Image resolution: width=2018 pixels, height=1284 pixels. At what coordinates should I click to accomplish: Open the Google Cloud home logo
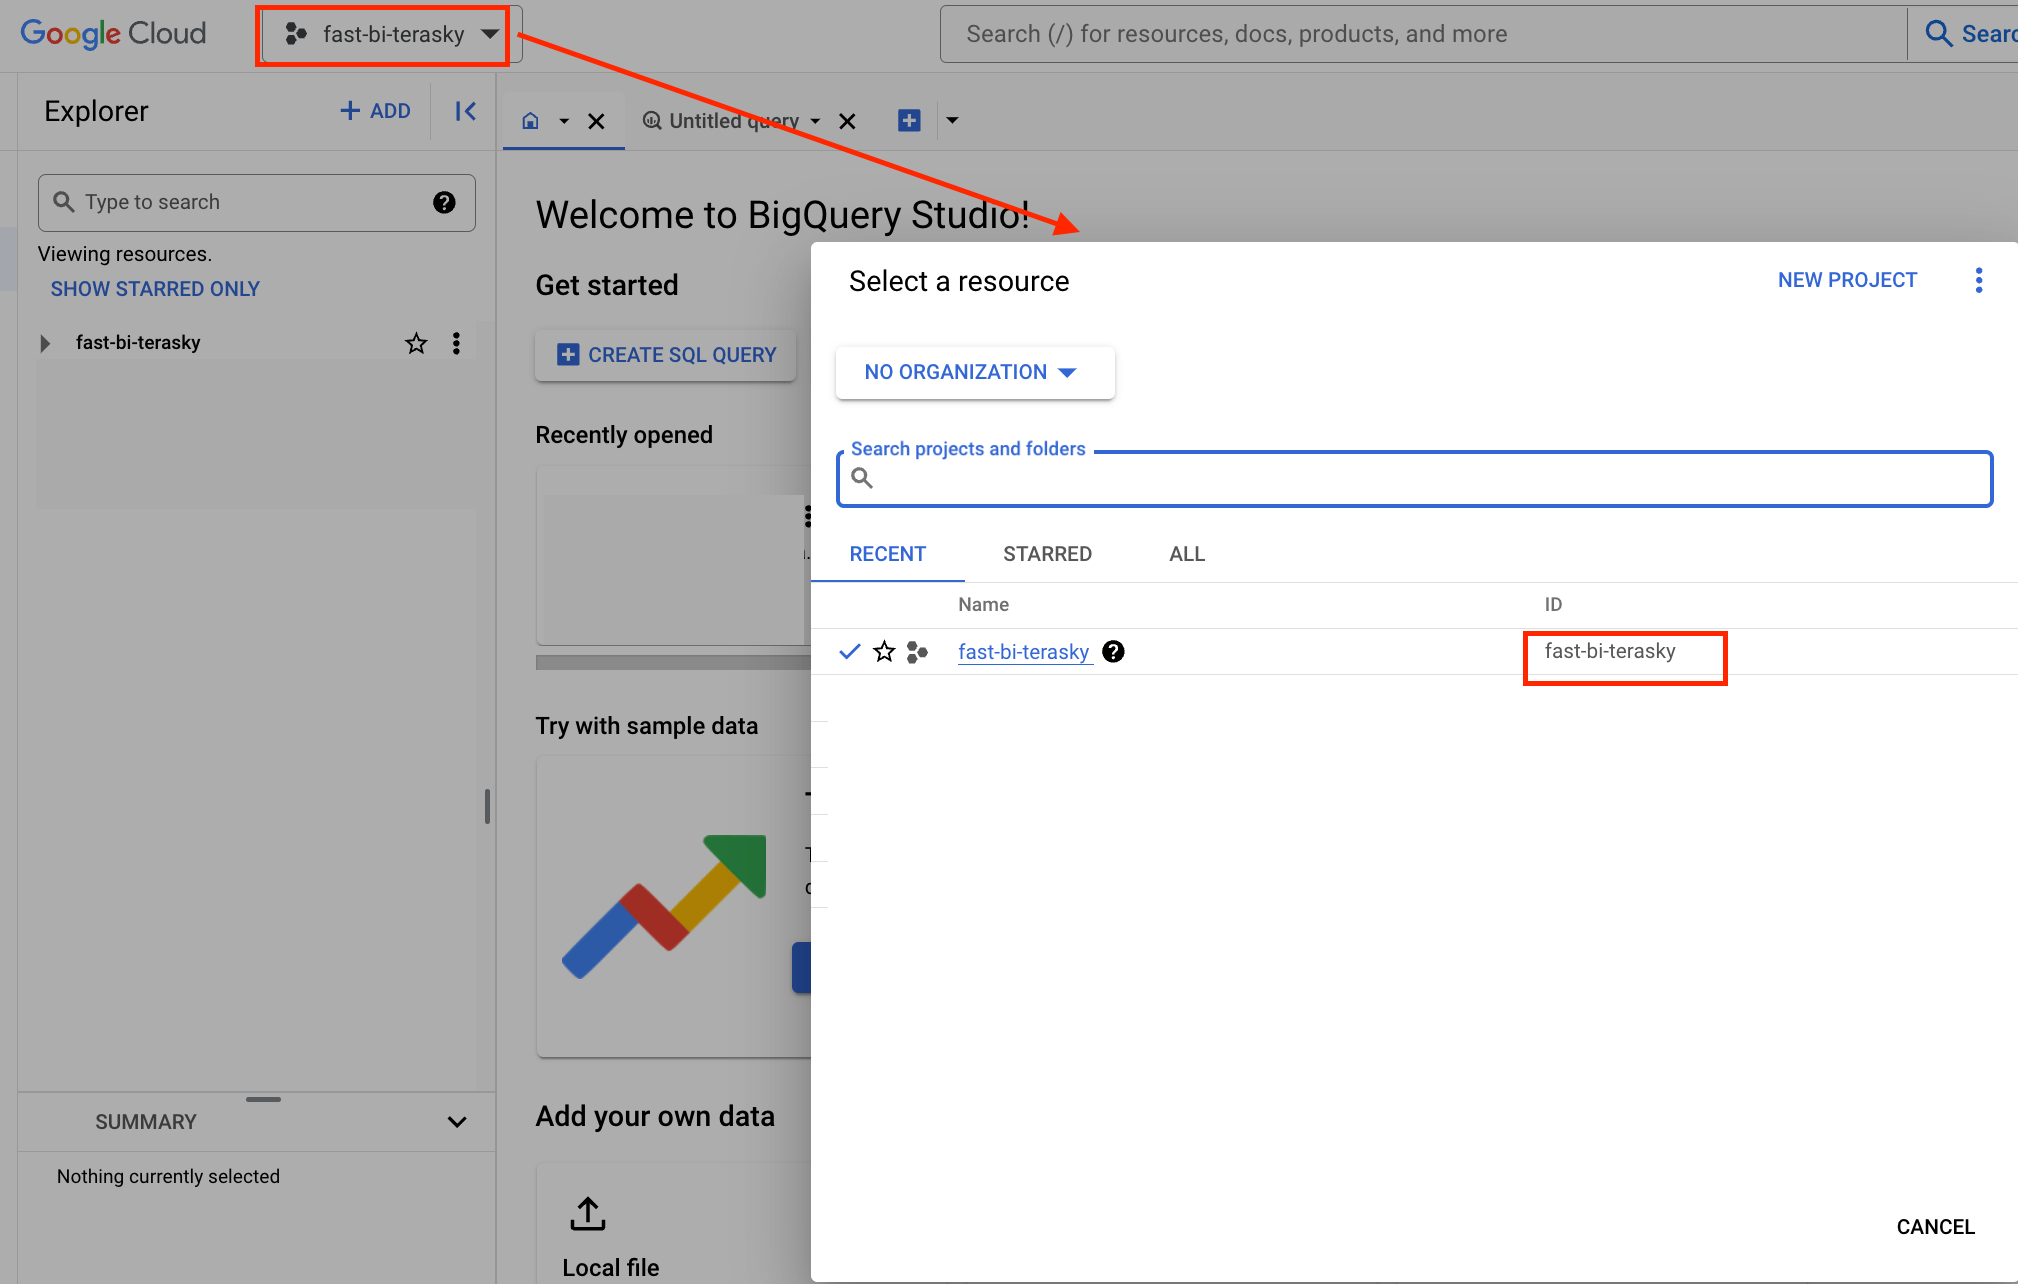click(113, 34)
